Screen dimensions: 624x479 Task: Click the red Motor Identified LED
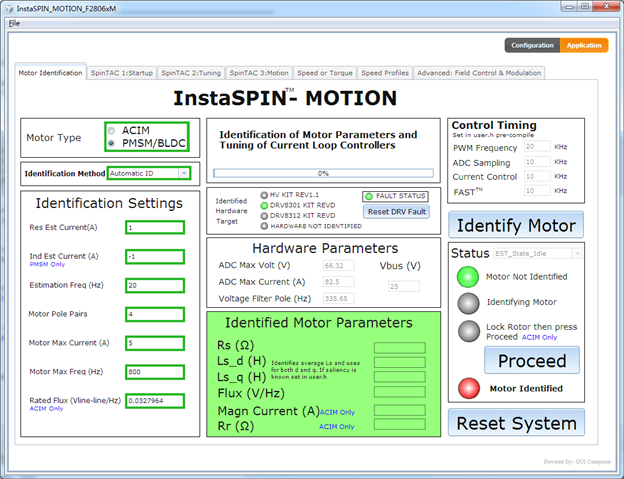click(467, 389)
